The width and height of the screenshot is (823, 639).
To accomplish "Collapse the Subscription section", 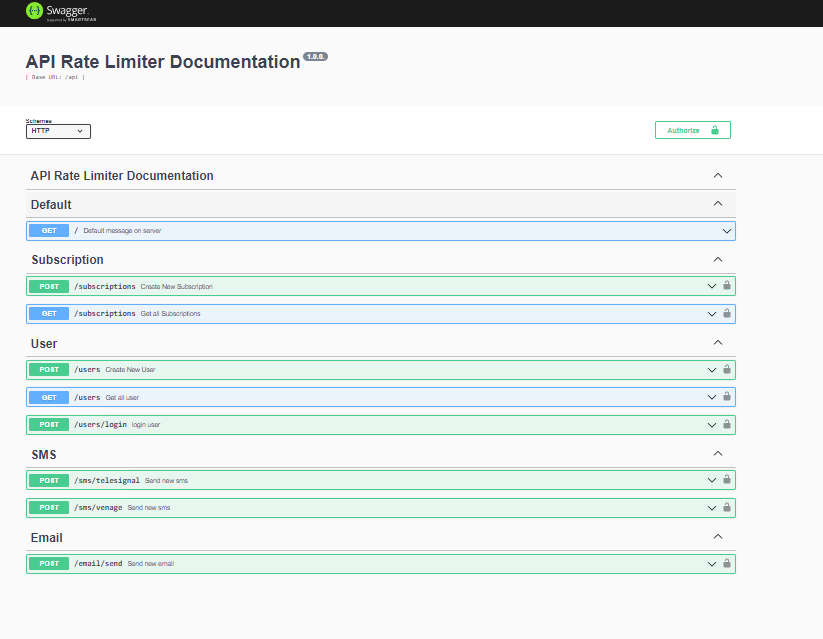I will click(x=717, y=259).
